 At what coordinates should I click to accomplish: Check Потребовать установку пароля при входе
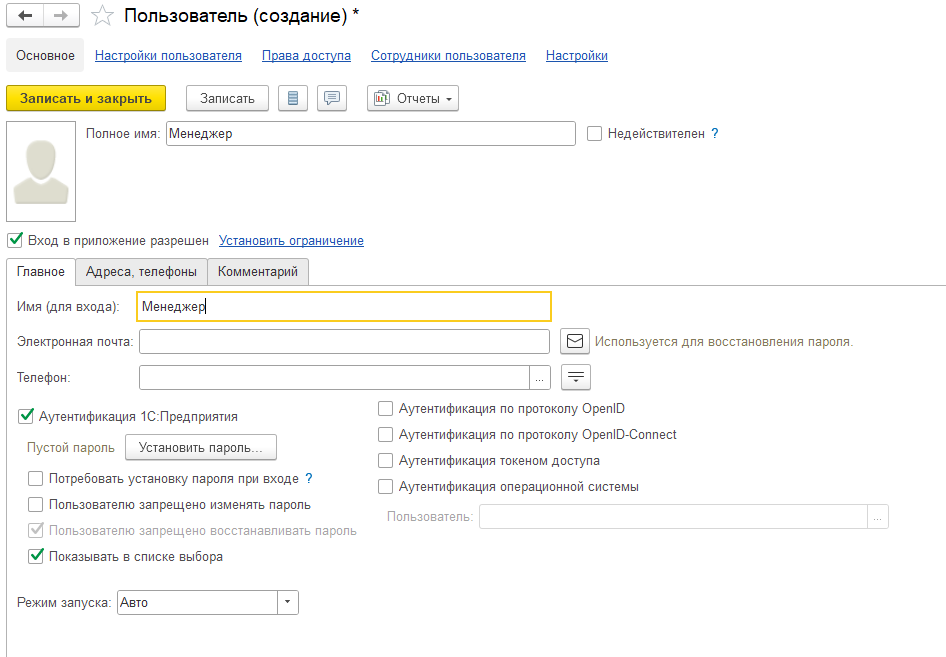(x=36, y=478)
